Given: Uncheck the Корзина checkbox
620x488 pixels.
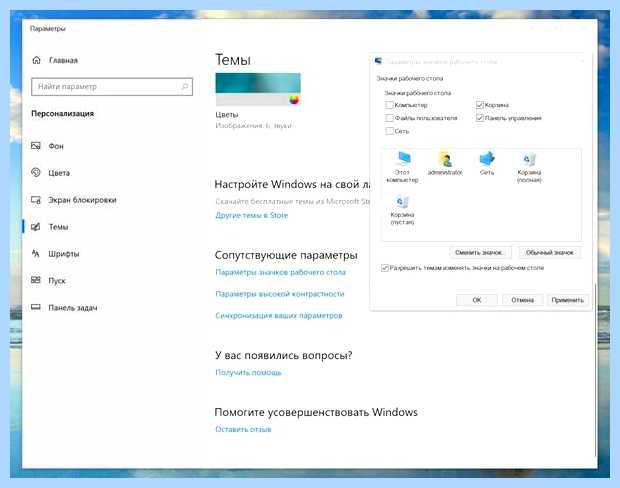Looking at the screenshot, I should (480, 105).
